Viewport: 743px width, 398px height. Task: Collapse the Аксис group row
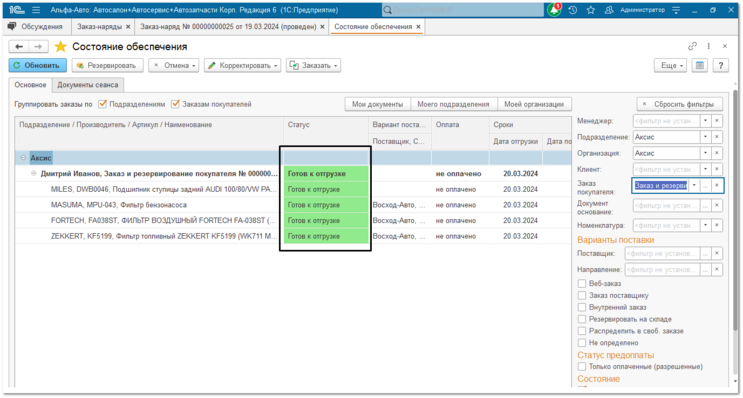click(x=23, y=158)
